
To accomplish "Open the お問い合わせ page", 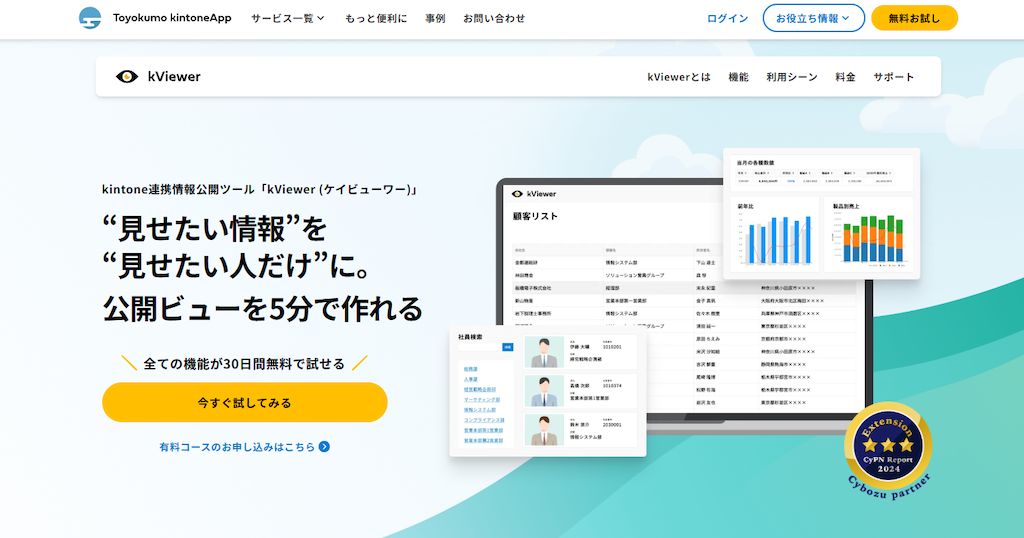I will point(494,18).
